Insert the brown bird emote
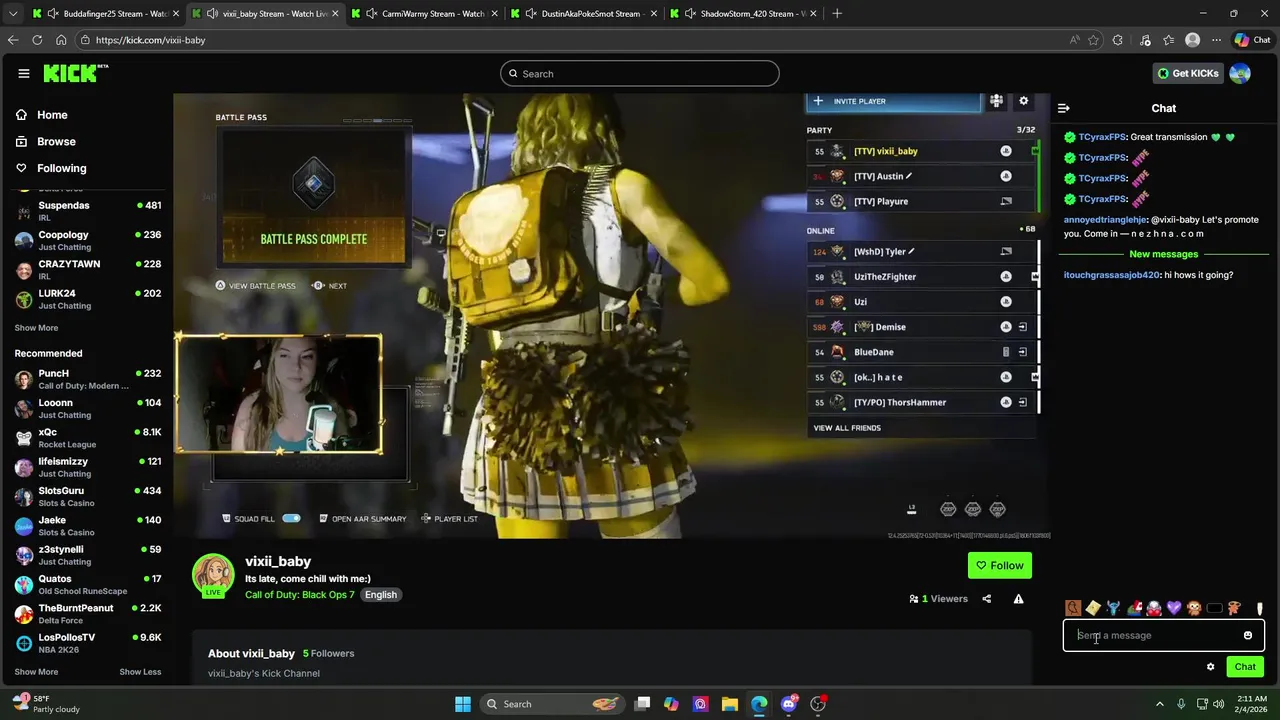 [x=1073, y=608]
